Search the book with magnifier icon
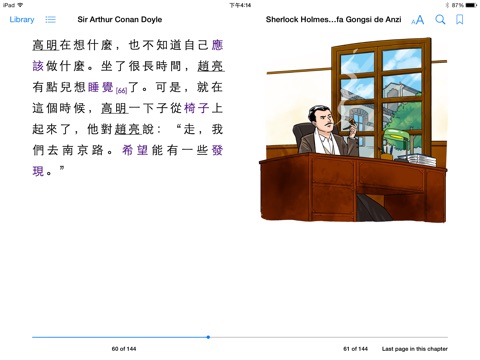The width and height of the screenshot is (480, 360). 440,20
